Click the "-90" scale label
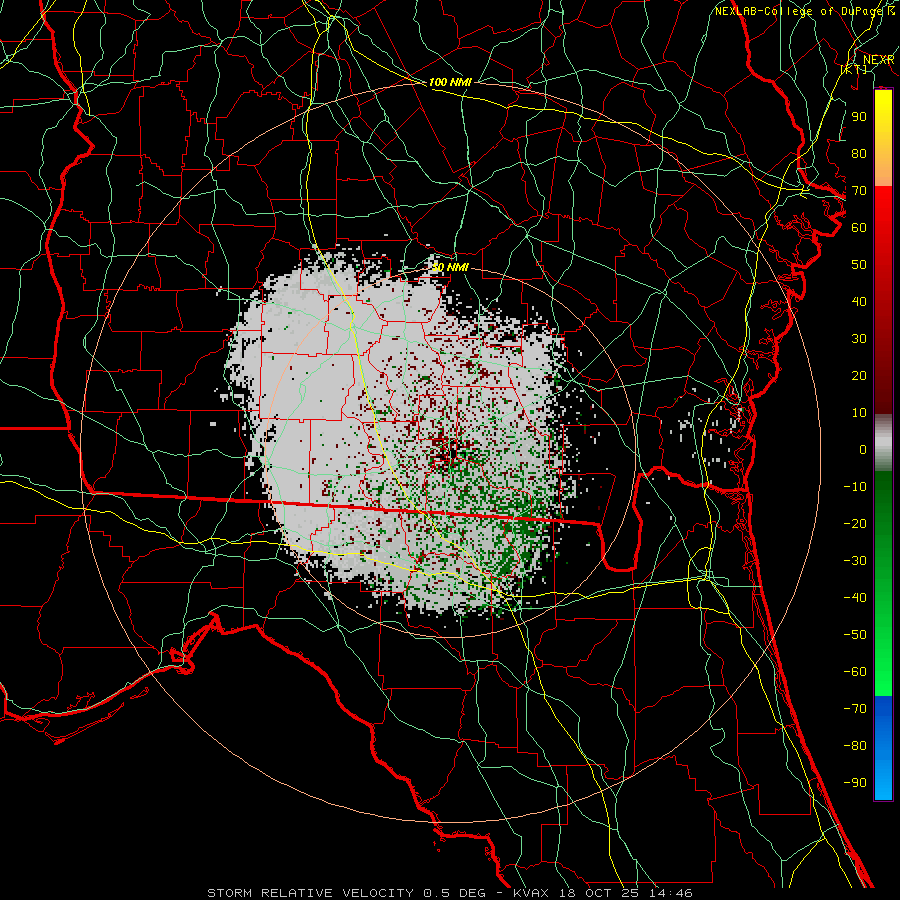900x900 pixels. pyautogui.click(x=855, y=782)
